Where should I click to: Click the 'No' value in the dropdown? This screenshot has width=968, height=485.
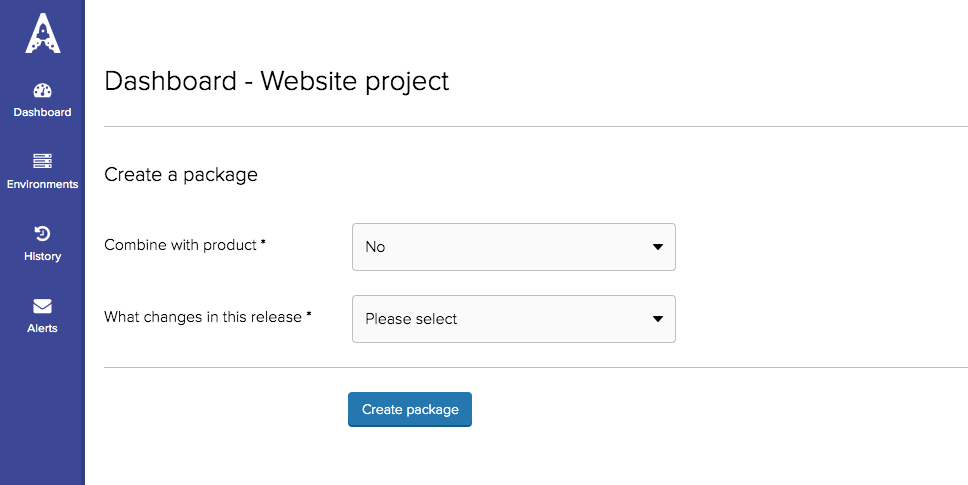click(375, 247)
